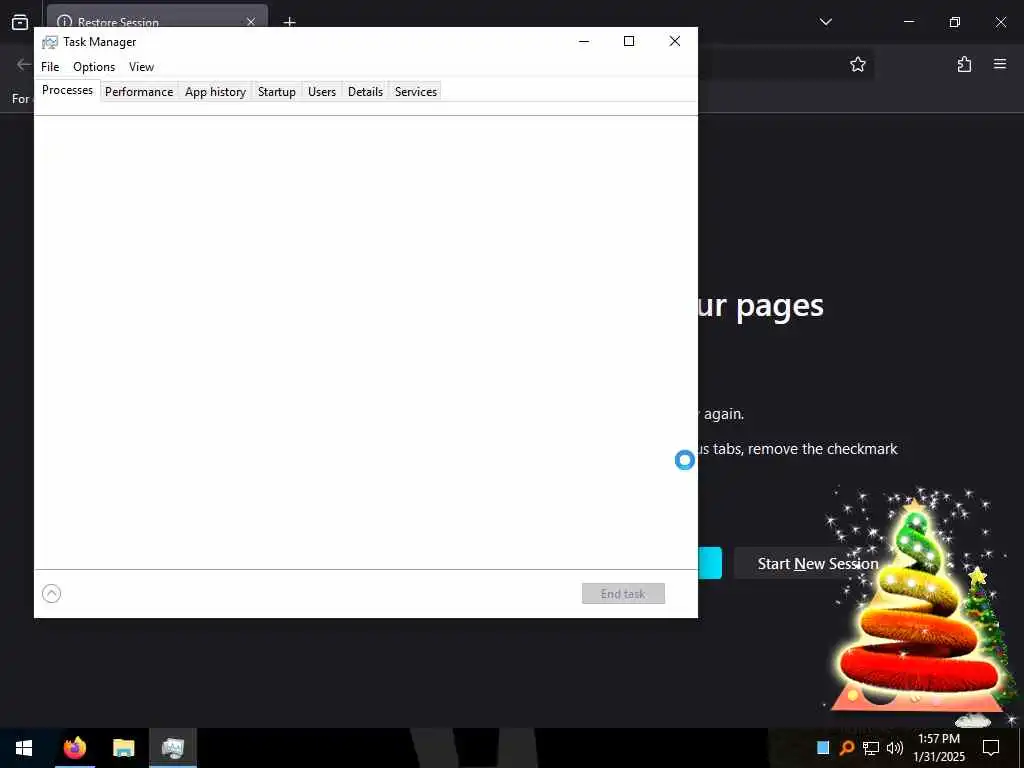Click the Firefox taskbar icon
The height and width of the screenshot is (768, 1024).
tap(74, 748)
